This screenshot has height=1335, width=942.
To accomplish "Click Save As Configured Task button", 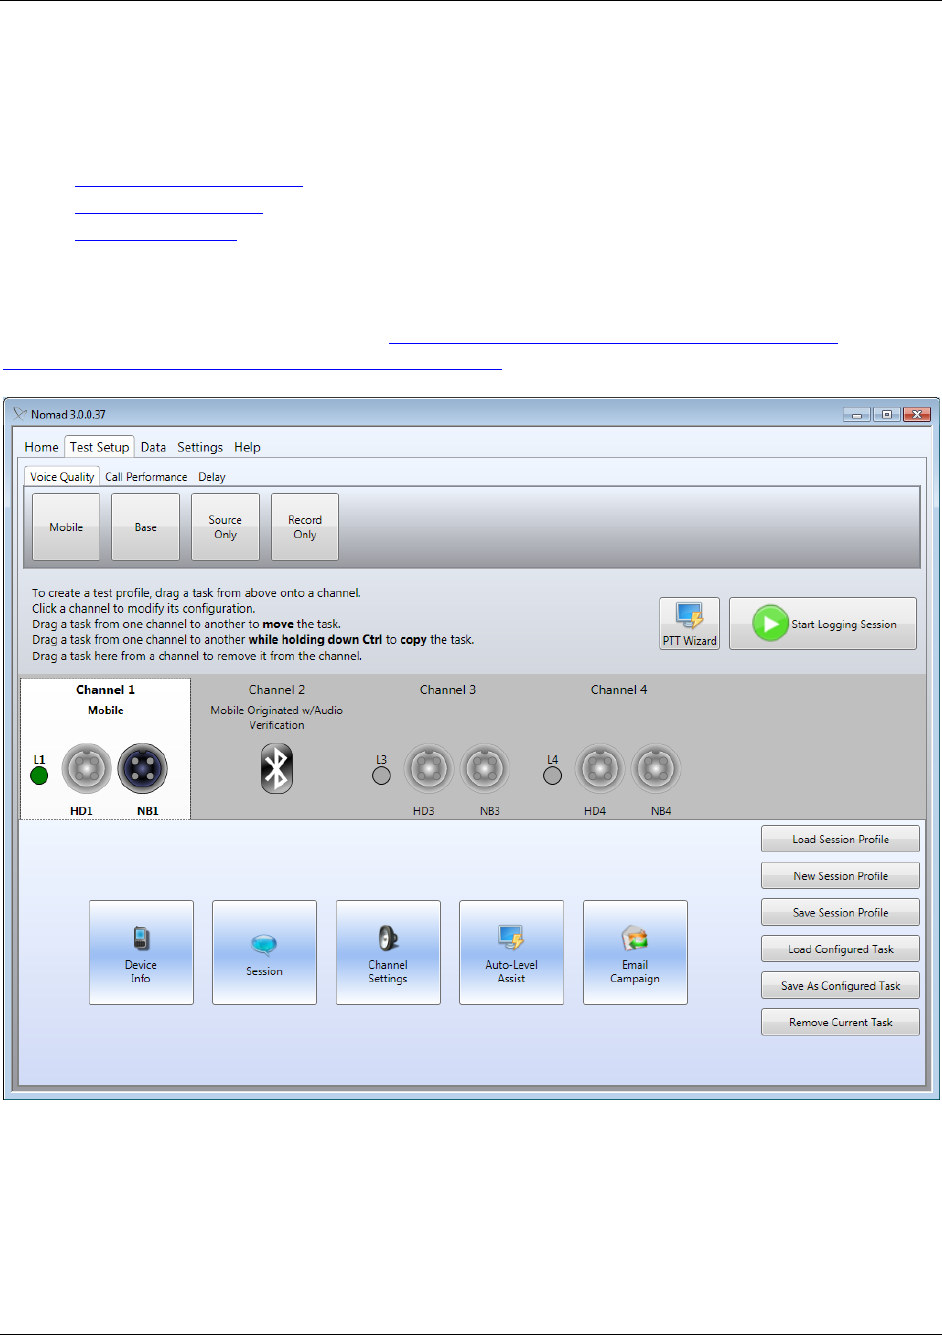I will [x=840, y=986].
